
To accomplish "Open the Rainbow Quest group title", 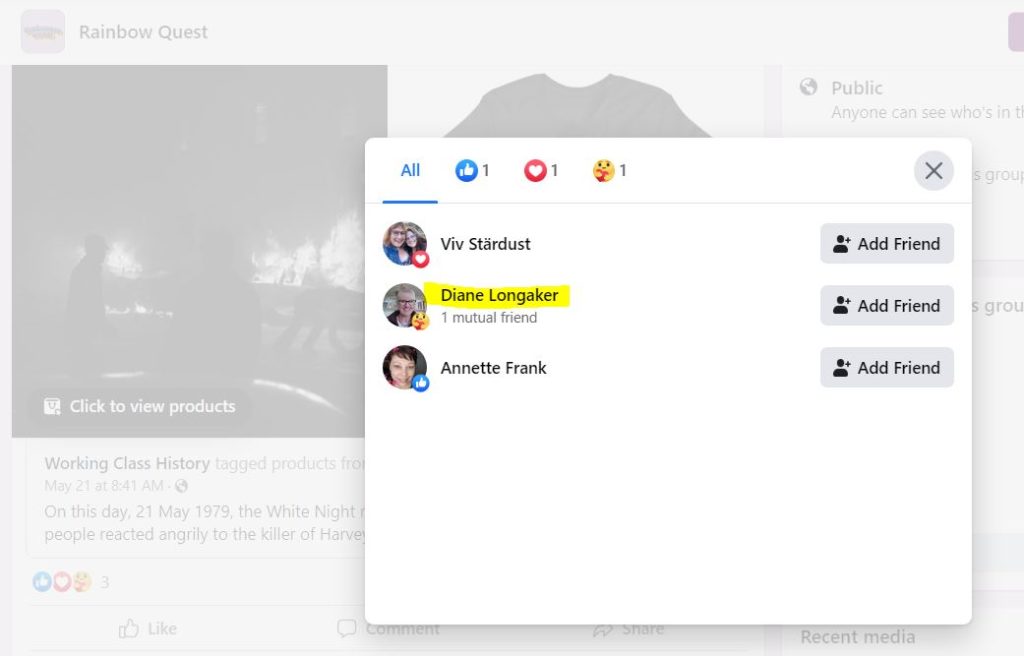I will point(143,32).
